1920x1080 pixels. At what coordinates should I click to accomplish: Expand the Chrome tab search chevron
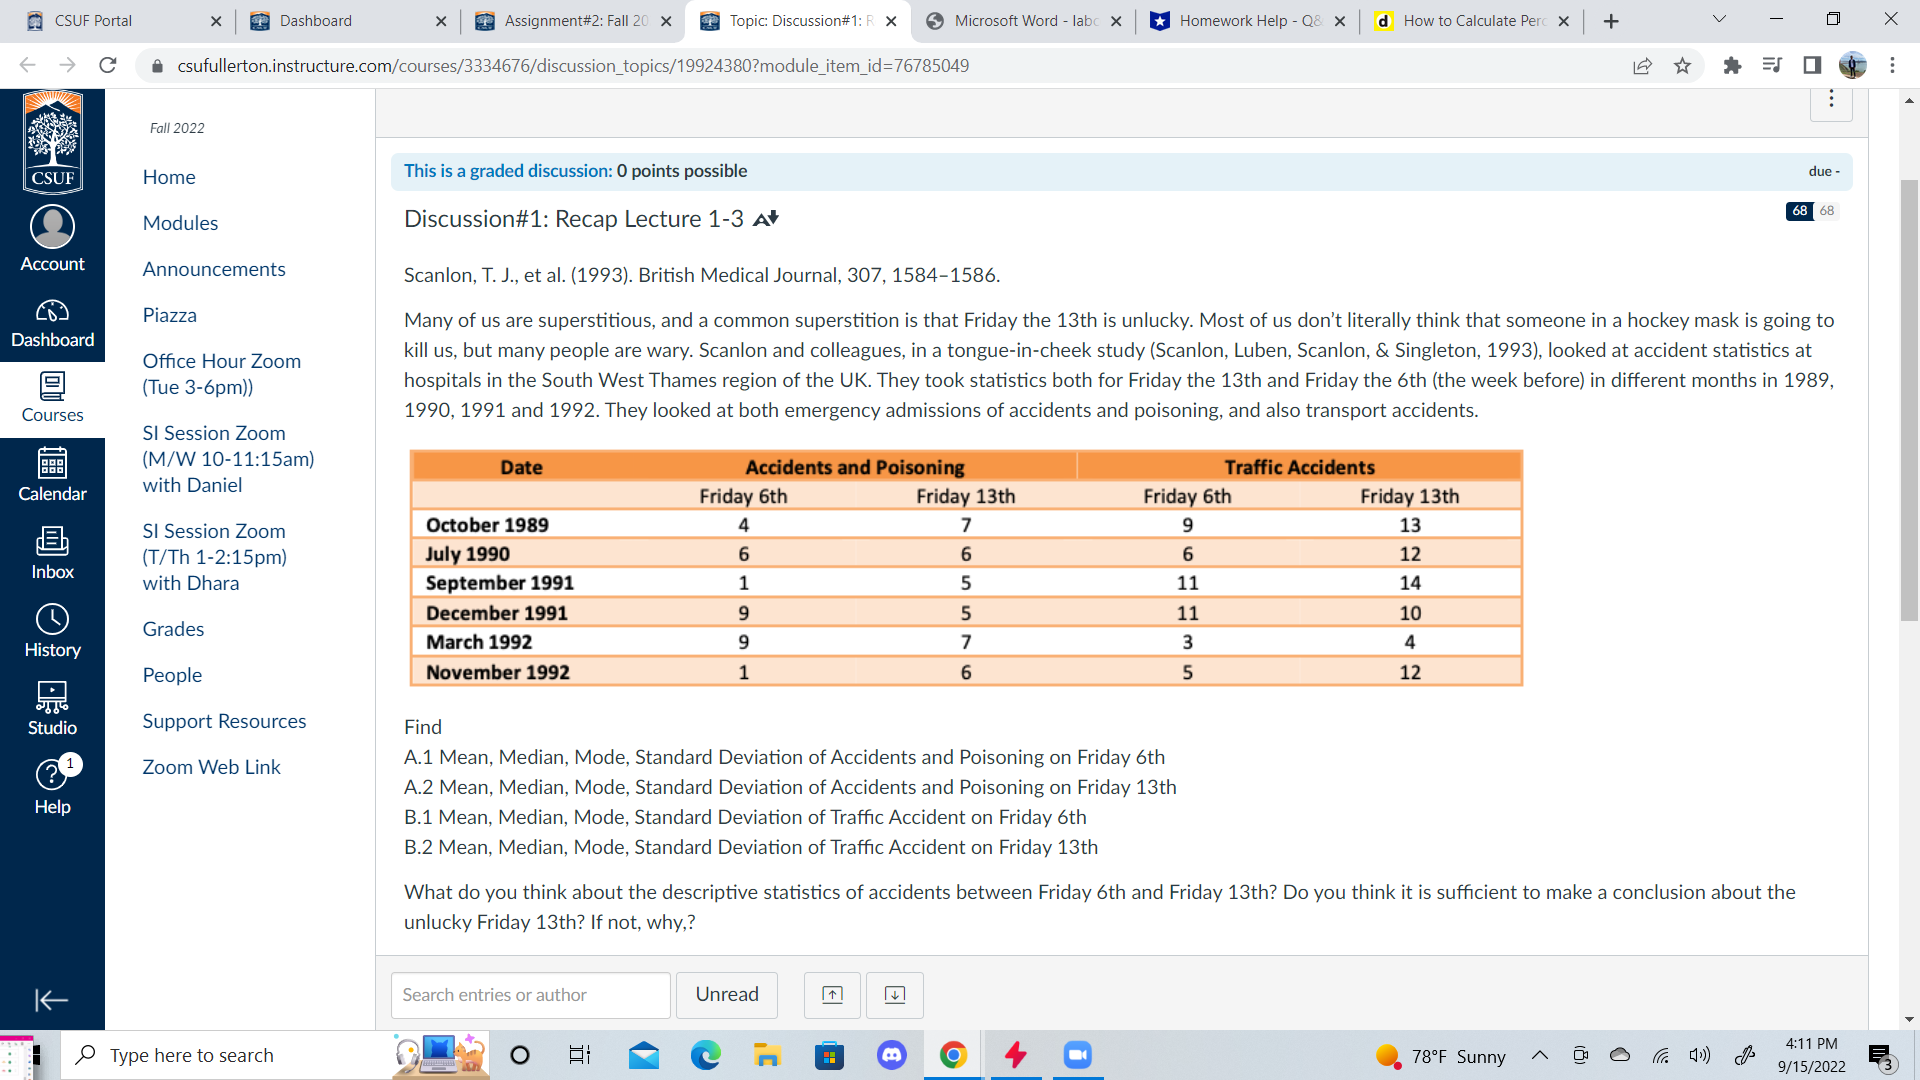click(1719, 20)
